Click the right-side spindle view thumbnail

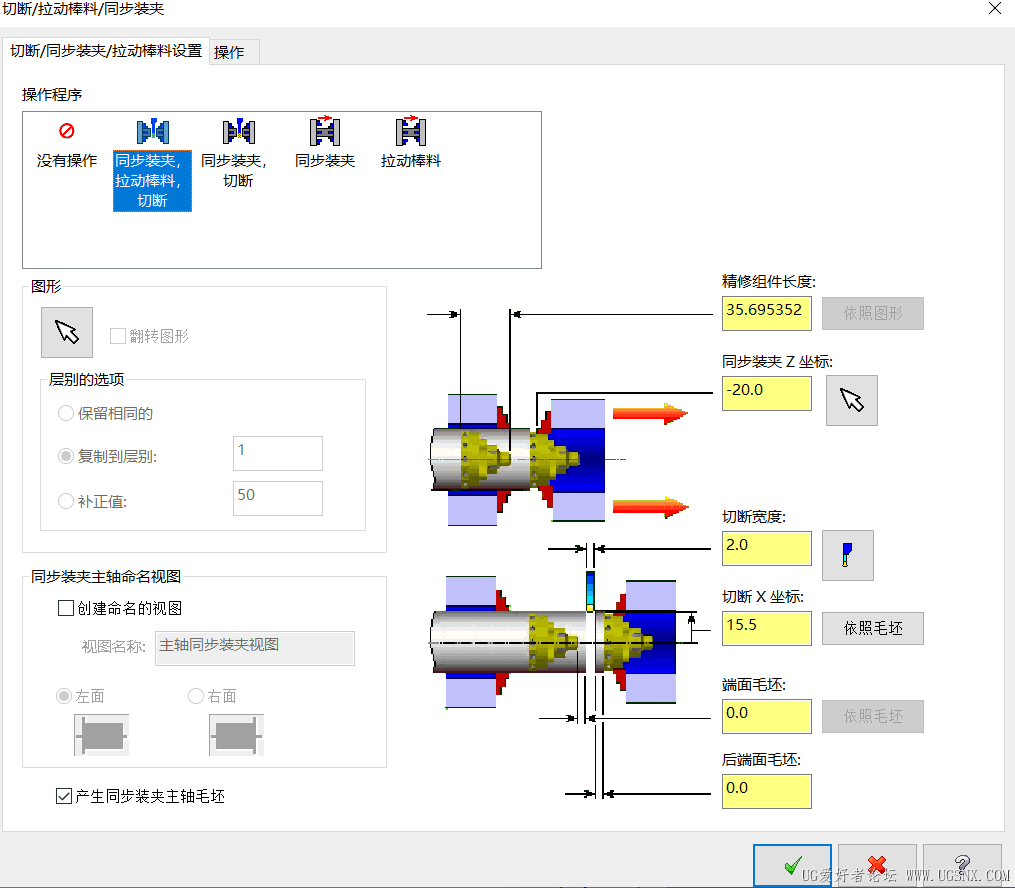click(236, 735)
